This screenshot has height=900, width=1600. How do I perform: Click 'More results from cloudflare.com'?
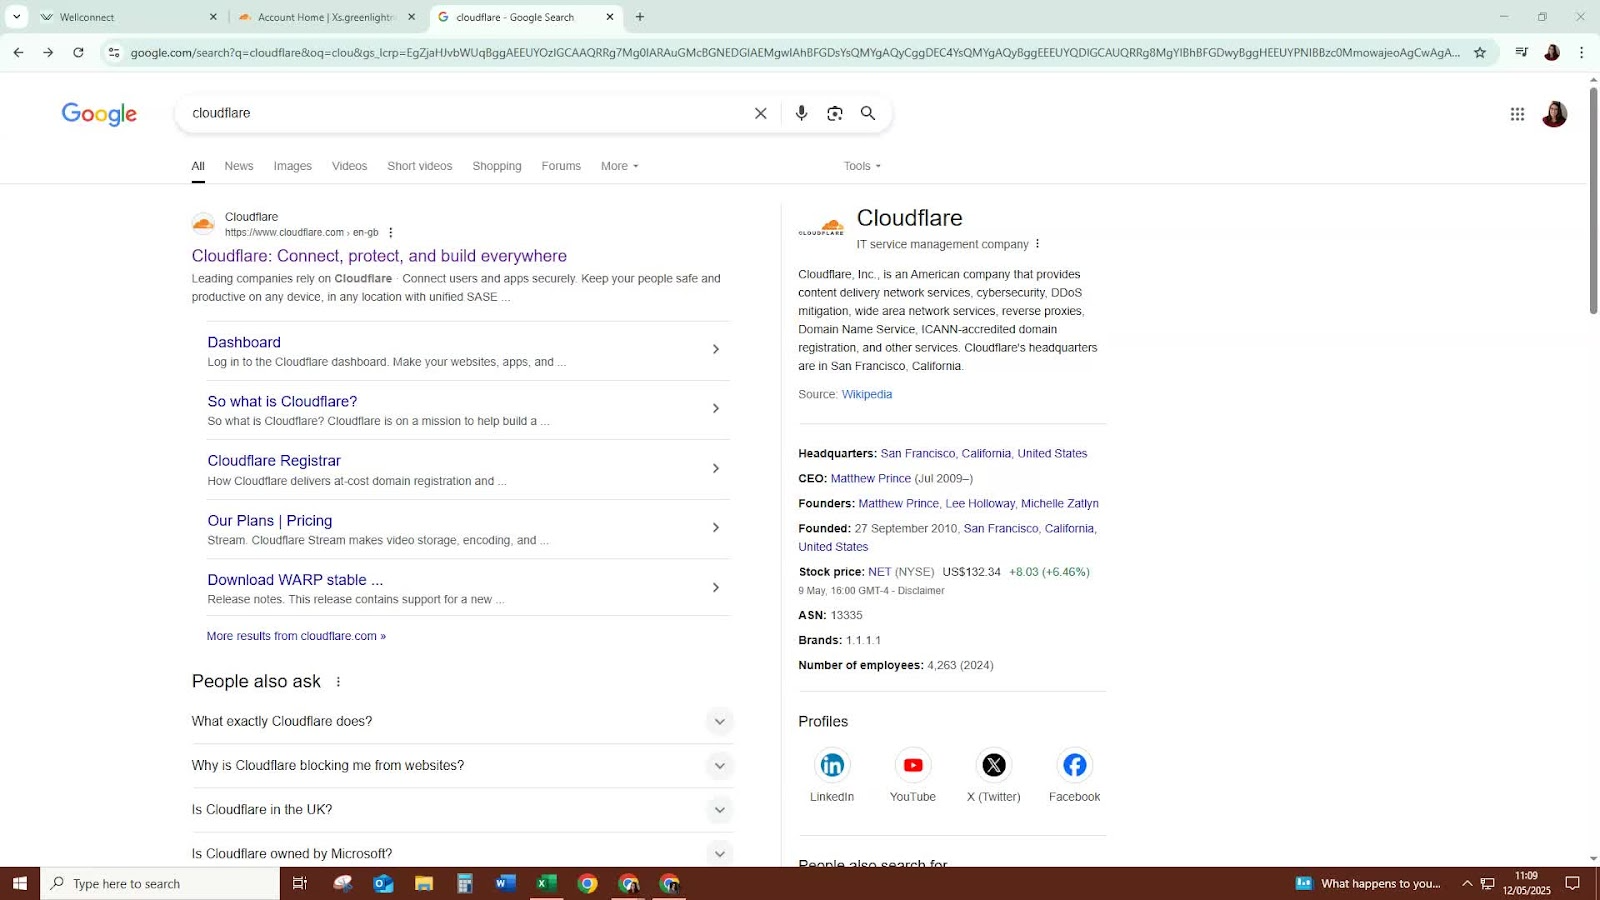[296, 636]
